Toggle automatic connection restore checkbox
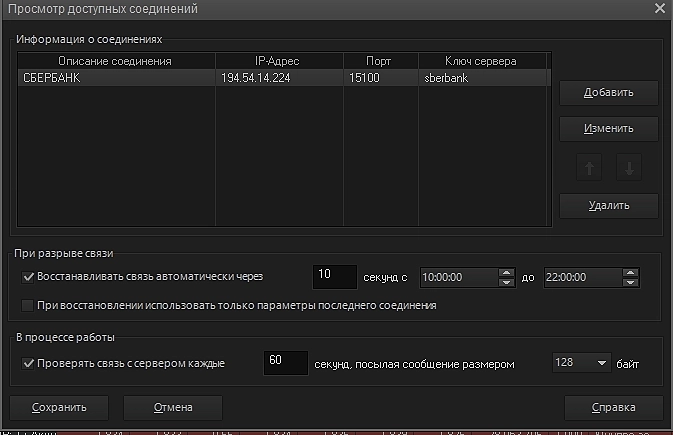Viewport: 673px width, 435px height. 27,277
